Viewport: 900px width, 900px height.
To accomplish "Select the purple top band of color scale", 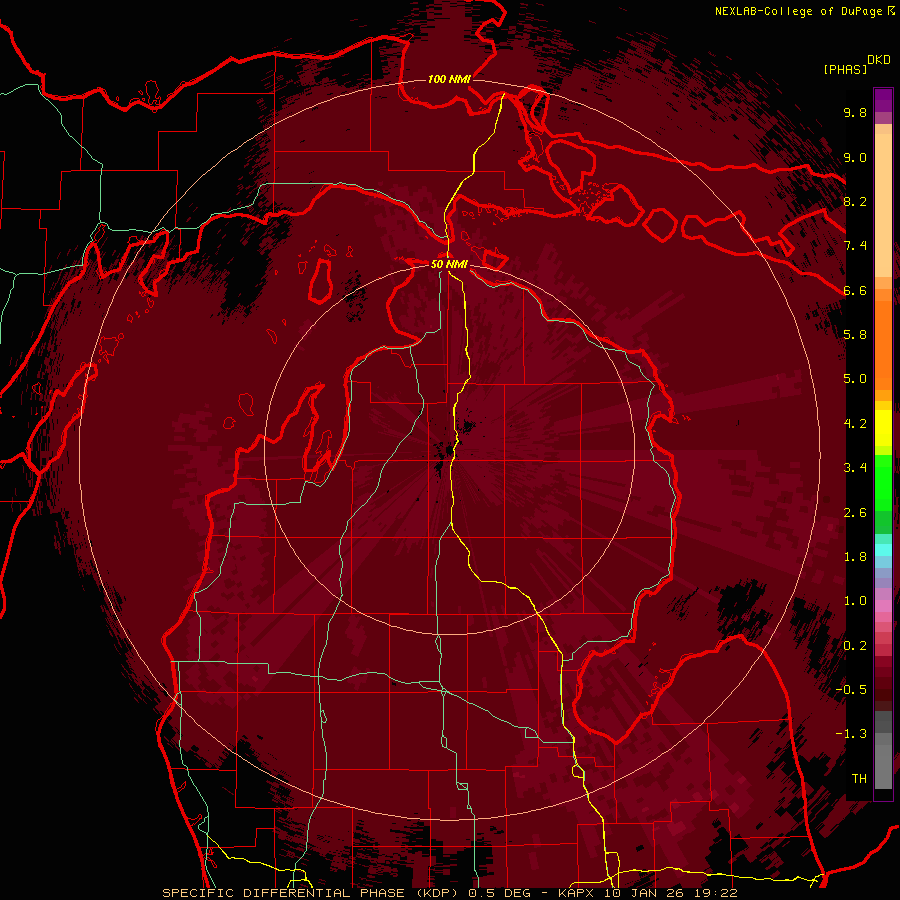I will pyautogui.click(x=883, y=100).
